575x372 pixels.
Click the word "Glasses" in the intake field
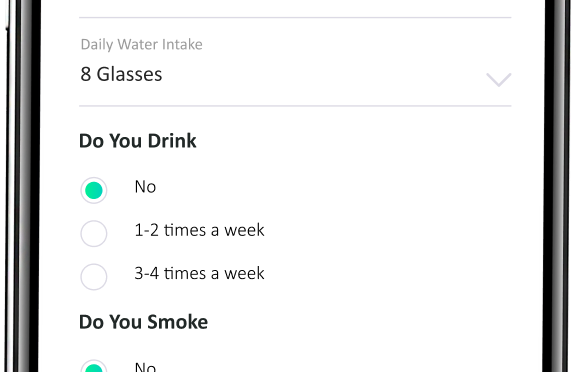tap(129, 74)
